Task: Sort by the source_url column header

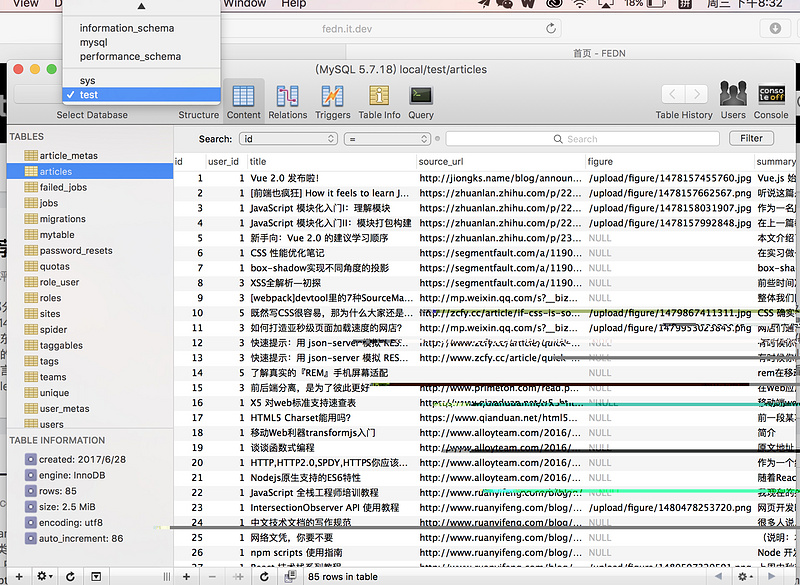Action: pos(501,162)
